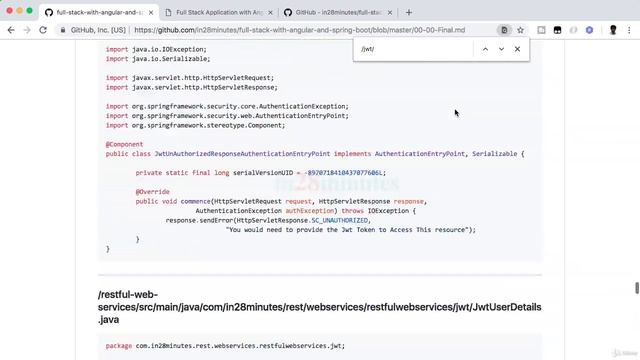
Task: Click the stereotype.Component import line
Action: 196,125
